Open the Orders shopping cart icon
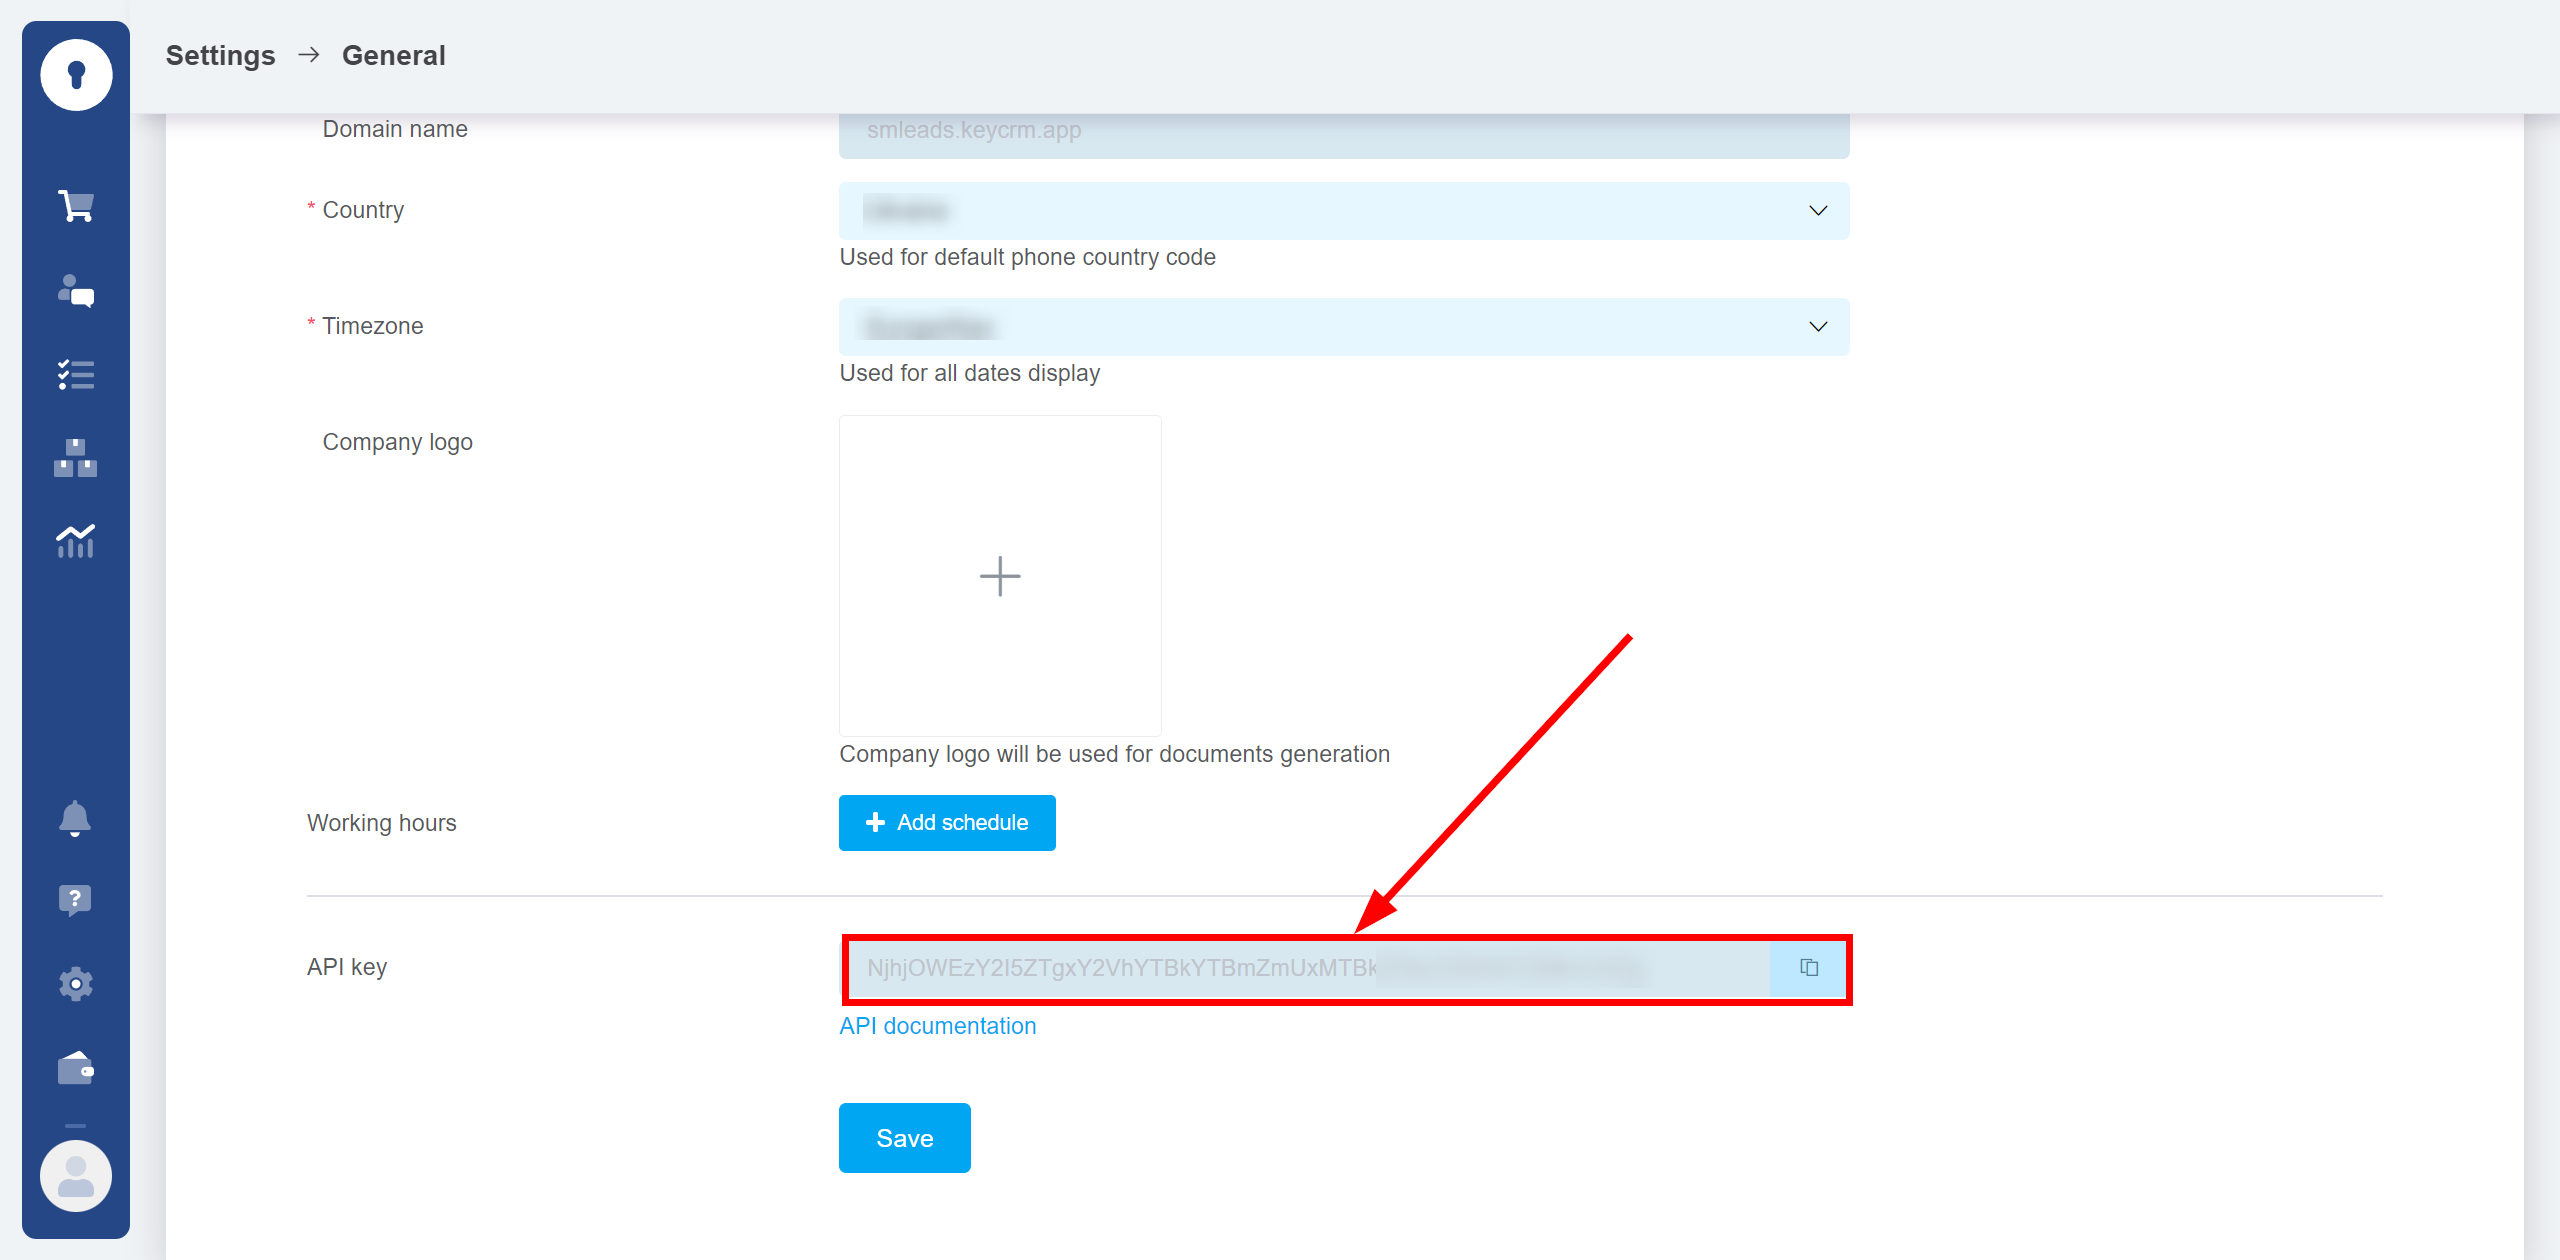The image size is (2560, 1260). point(76,206)
